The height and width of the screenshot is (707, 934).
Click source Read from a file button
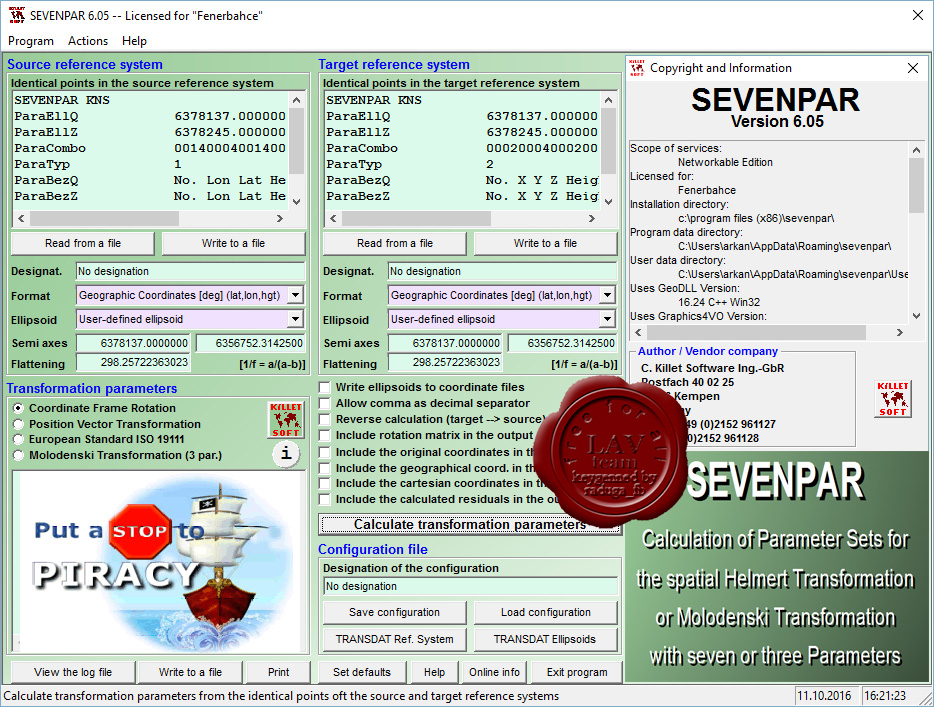[83, 243]
